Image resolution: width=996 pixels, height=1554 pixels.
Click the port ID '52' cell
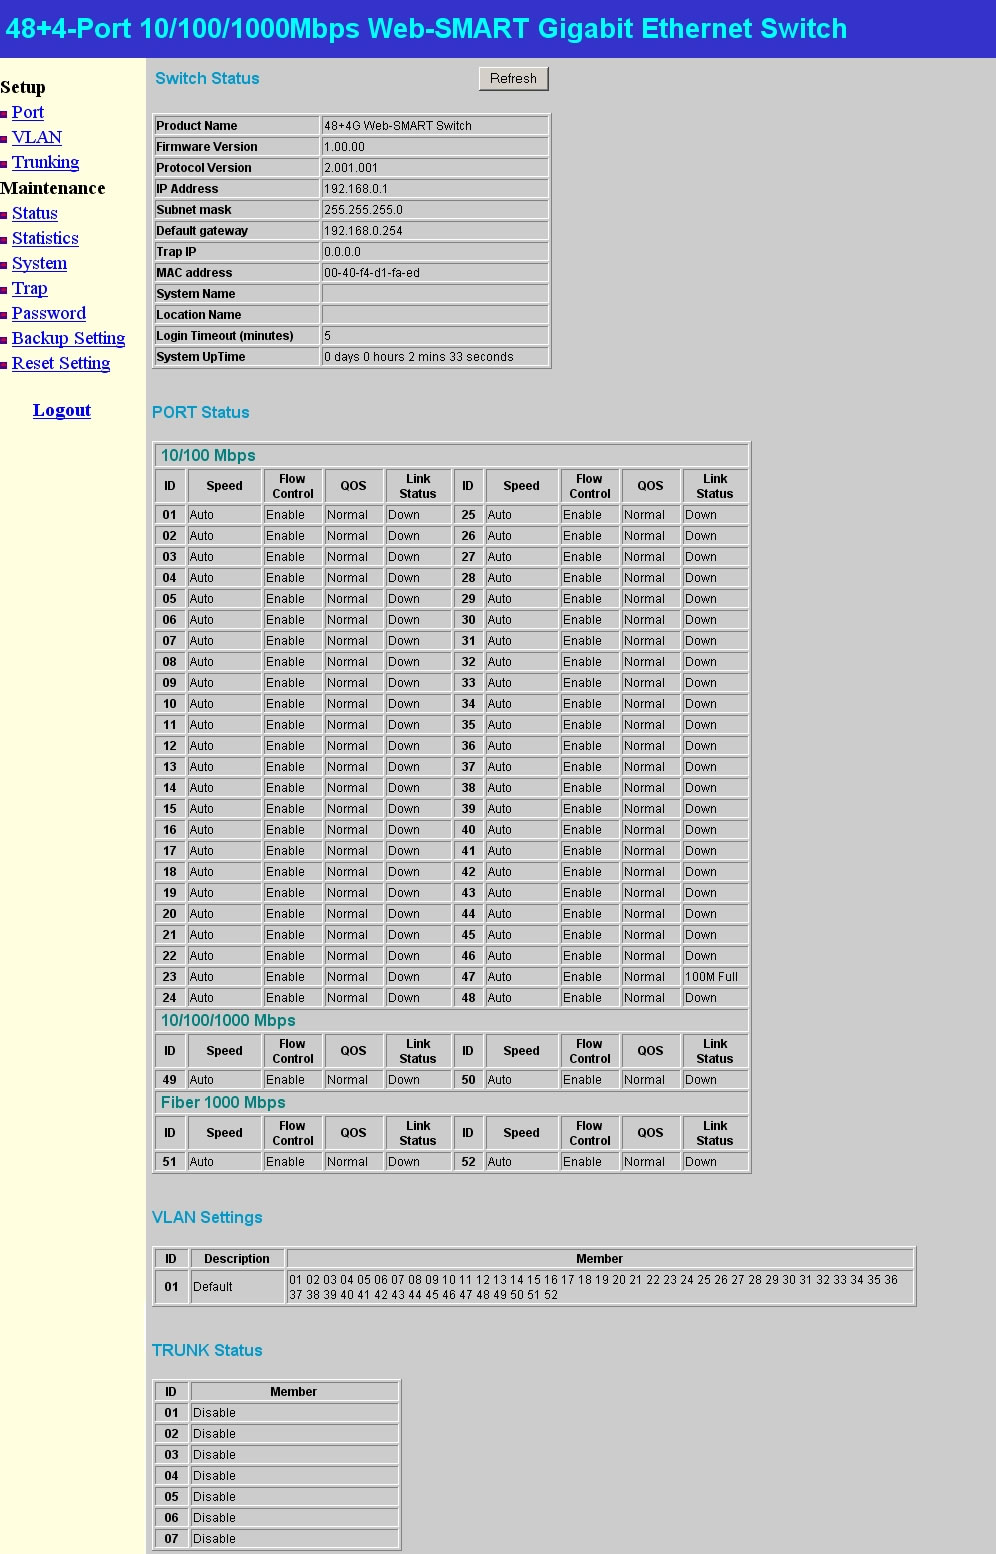[468, 1162]
